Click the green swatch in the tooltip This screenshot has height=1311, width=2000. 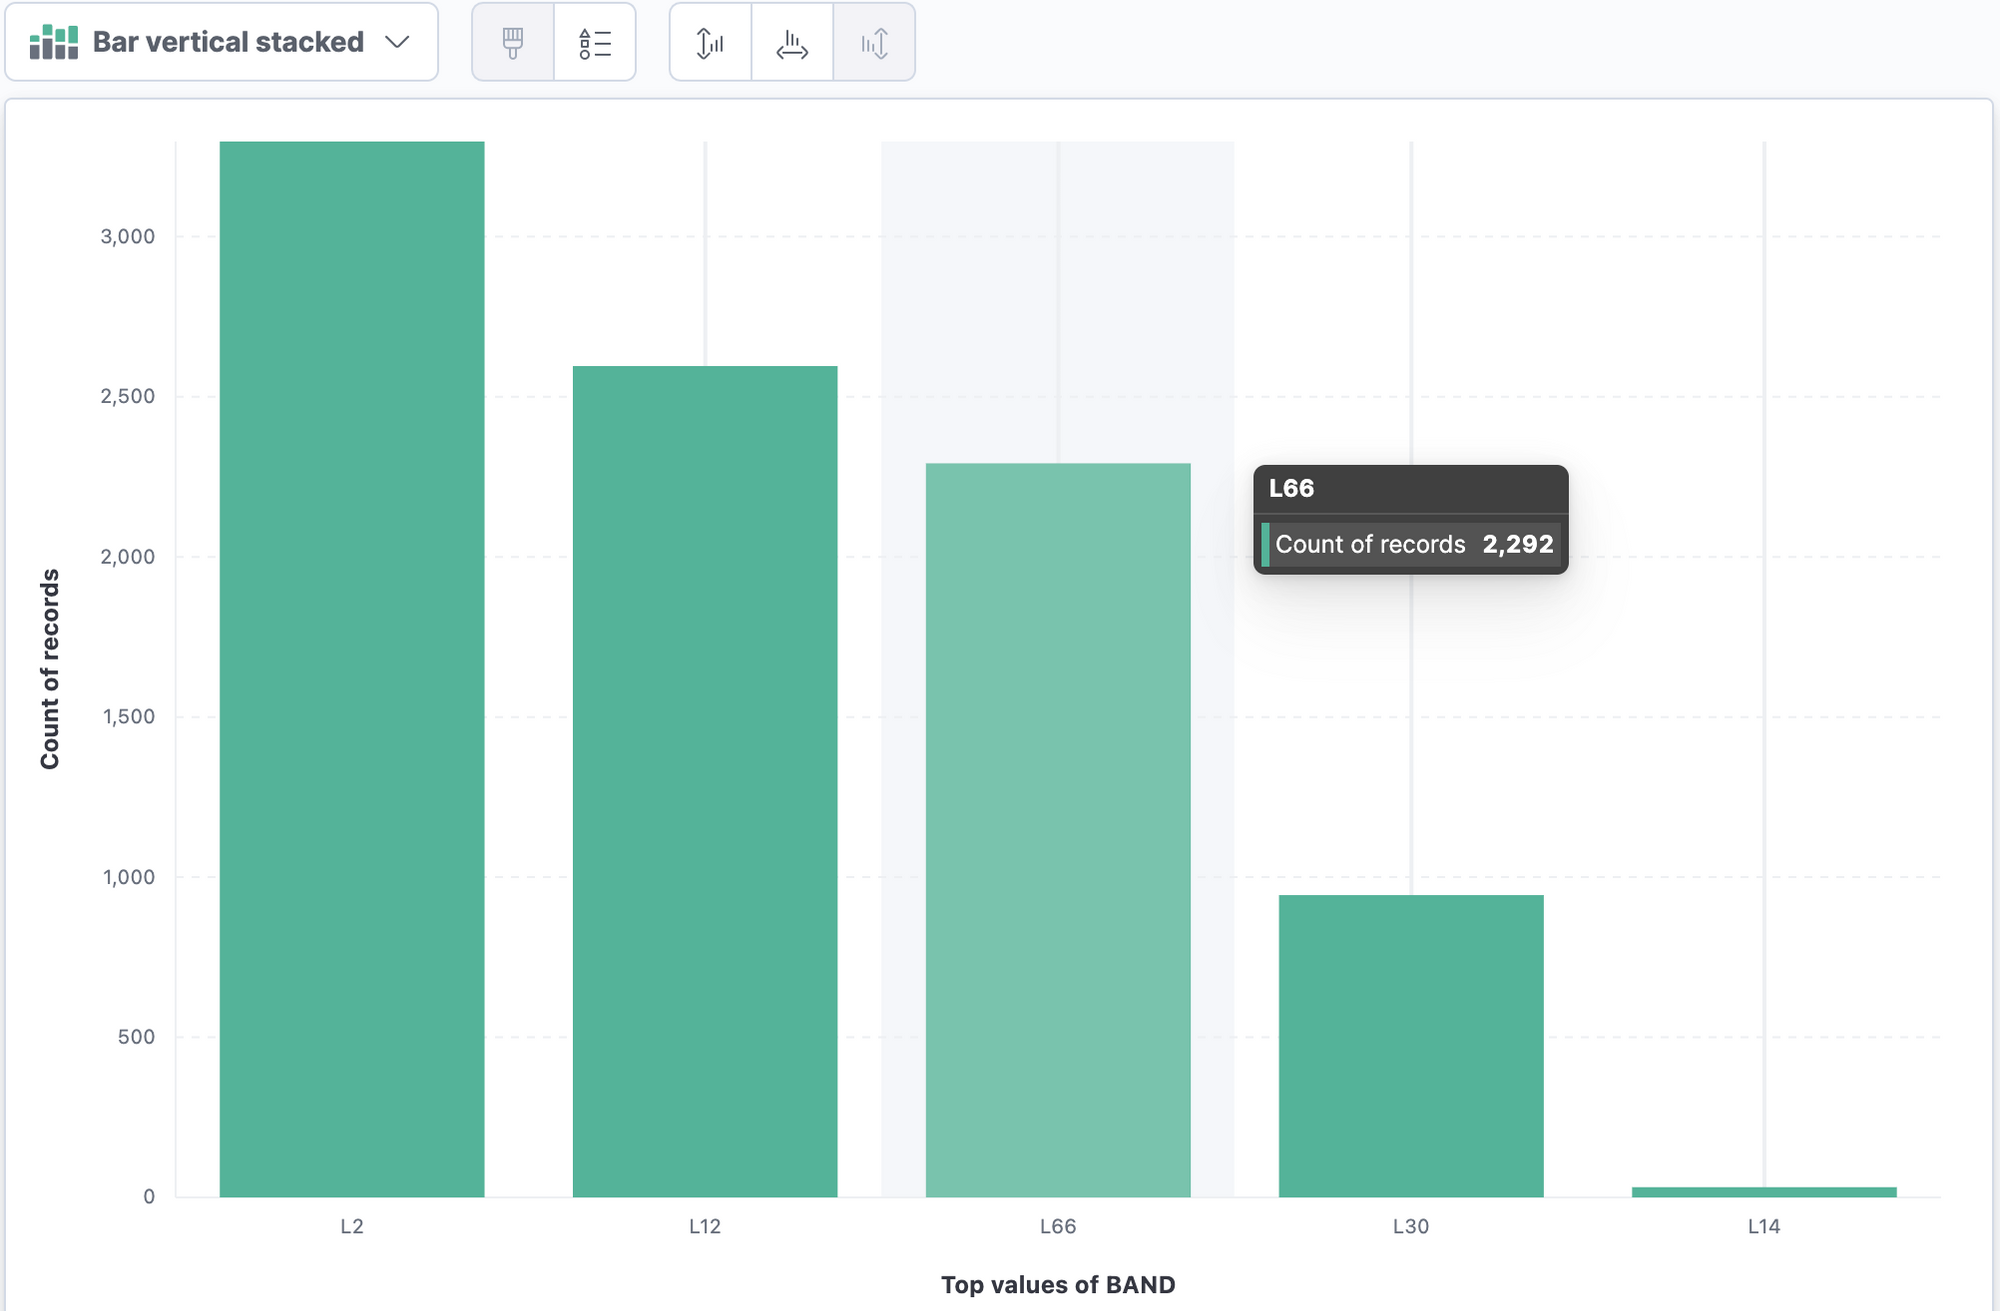[1266, 544]
